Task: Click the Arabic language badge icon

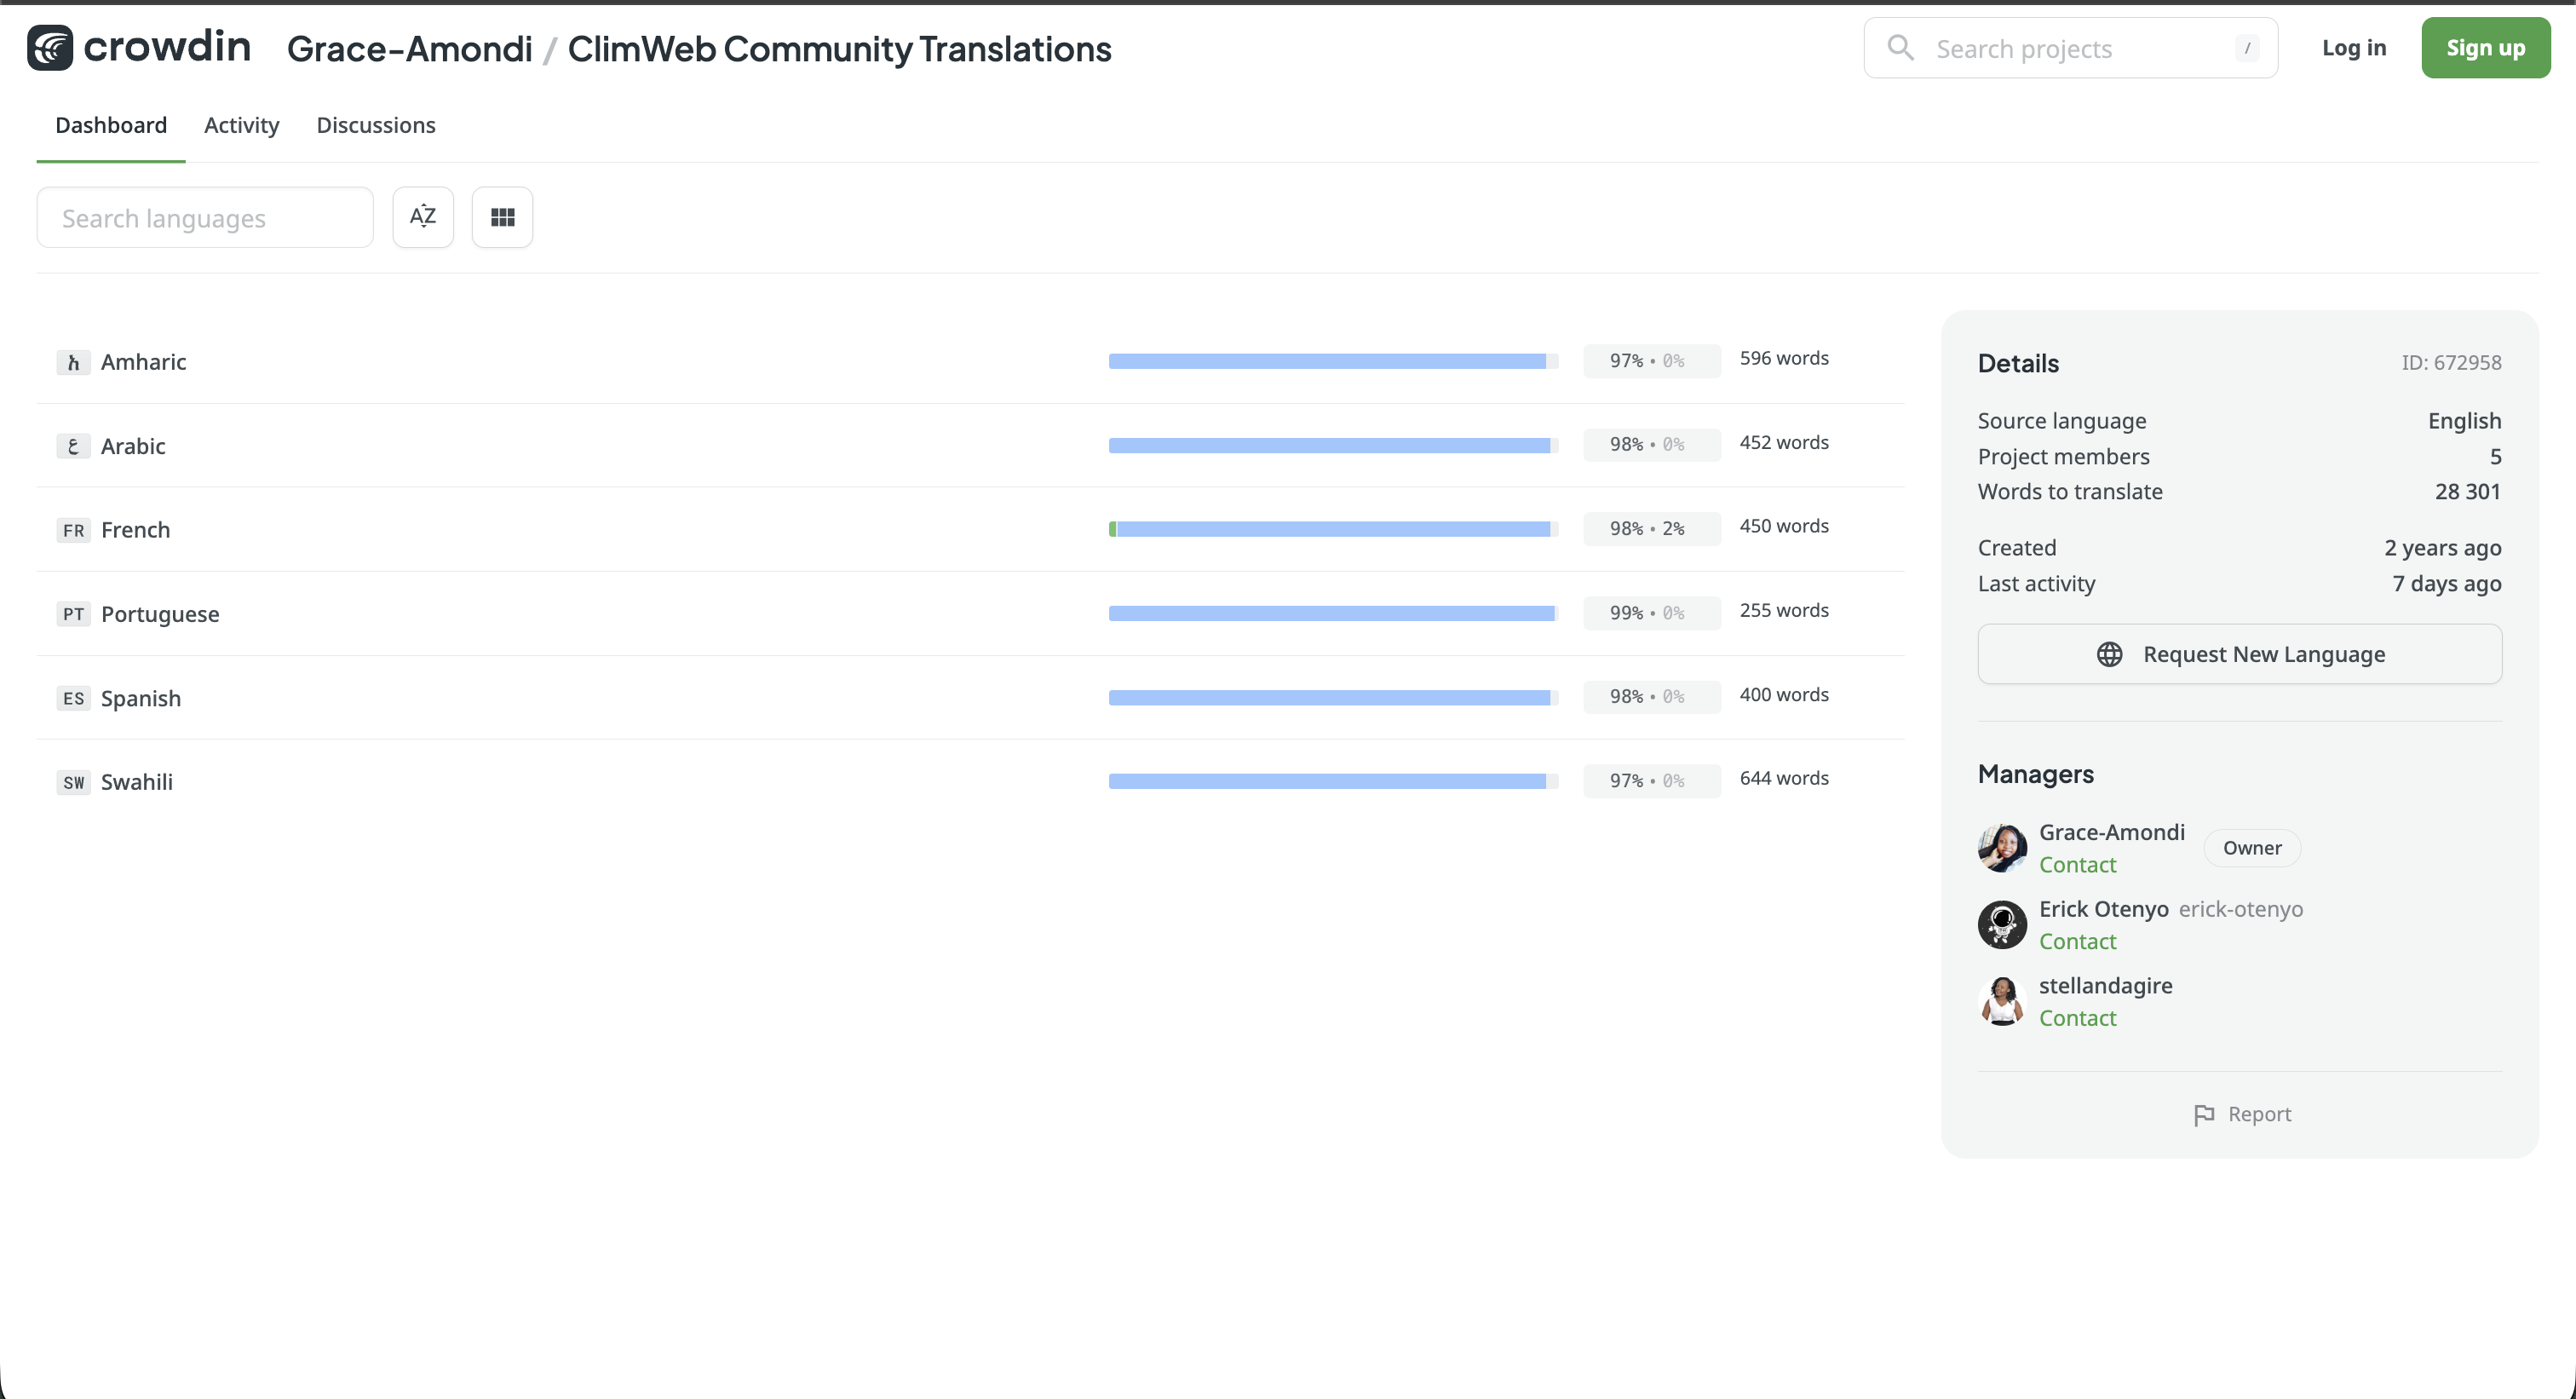Action: (73, 446)
